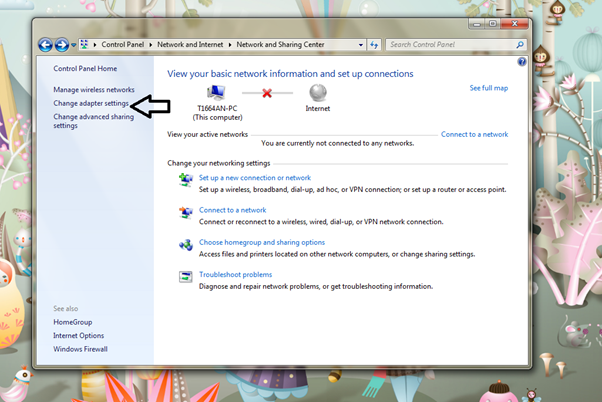
Task: Select Control Panel breadcrumb
Action: [x=122, y=45]
